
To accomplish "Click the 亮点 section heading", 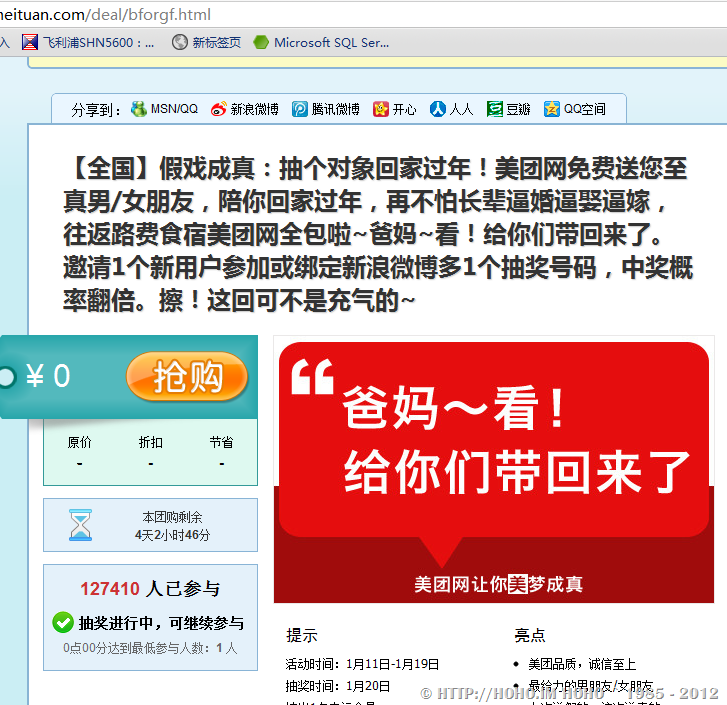I will pos(529,635).
